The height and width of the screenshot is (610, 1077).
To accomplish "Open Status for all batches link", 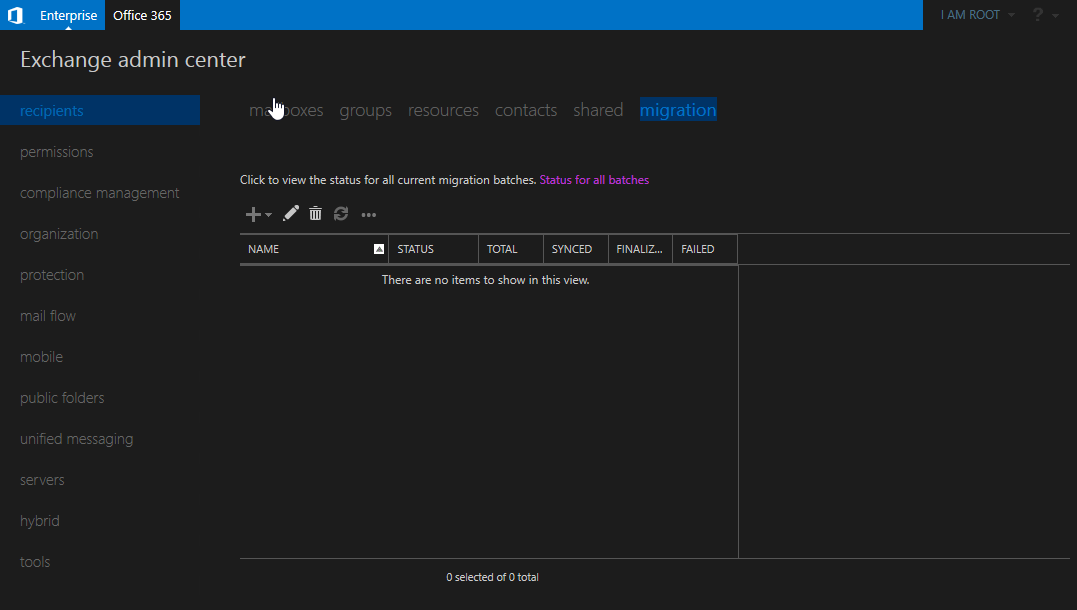I will [594, 180].
